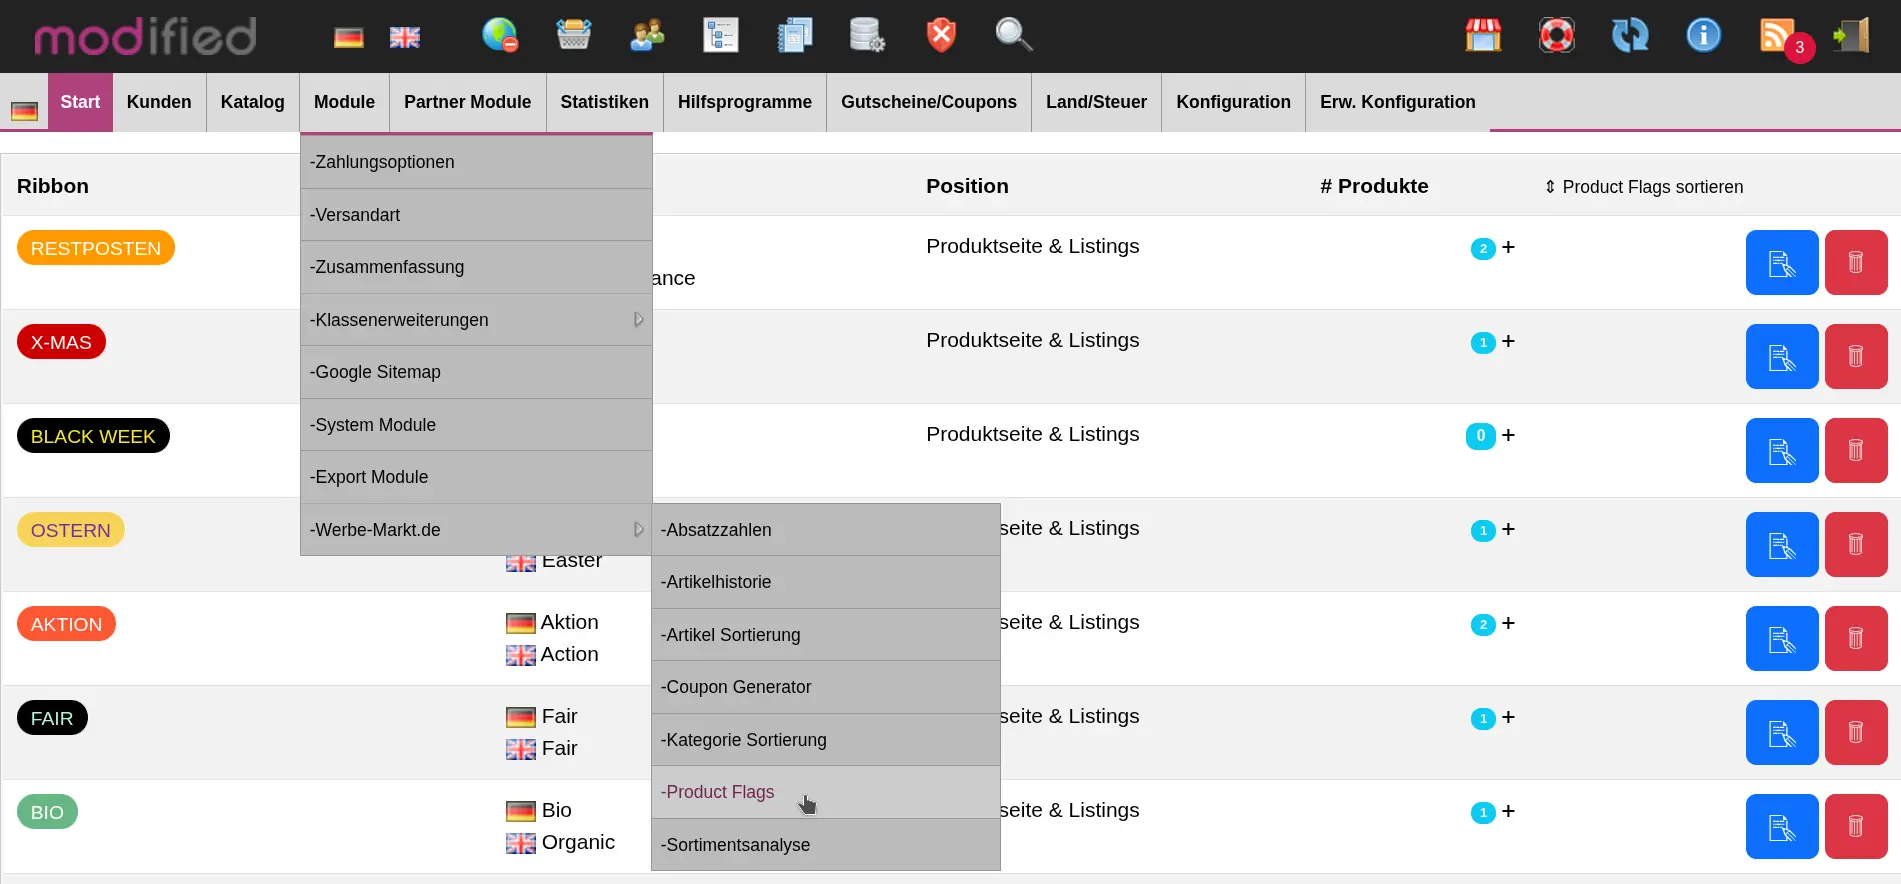1901x884 pixels.
Task: Expand the Werbe-Markt.de submenu arrow
Action: (638, 530)
